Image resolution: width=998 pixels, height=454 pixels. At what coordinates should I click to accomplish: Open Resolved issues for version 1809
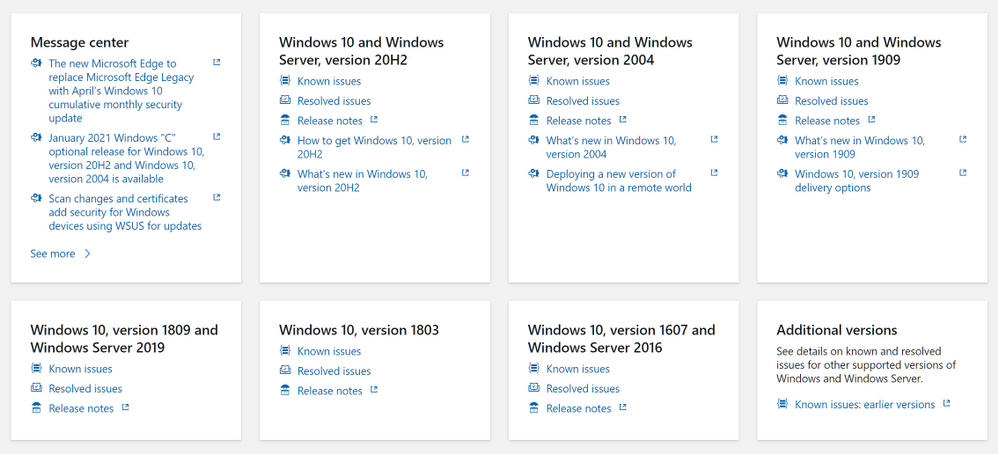click(x=86, y=389)
